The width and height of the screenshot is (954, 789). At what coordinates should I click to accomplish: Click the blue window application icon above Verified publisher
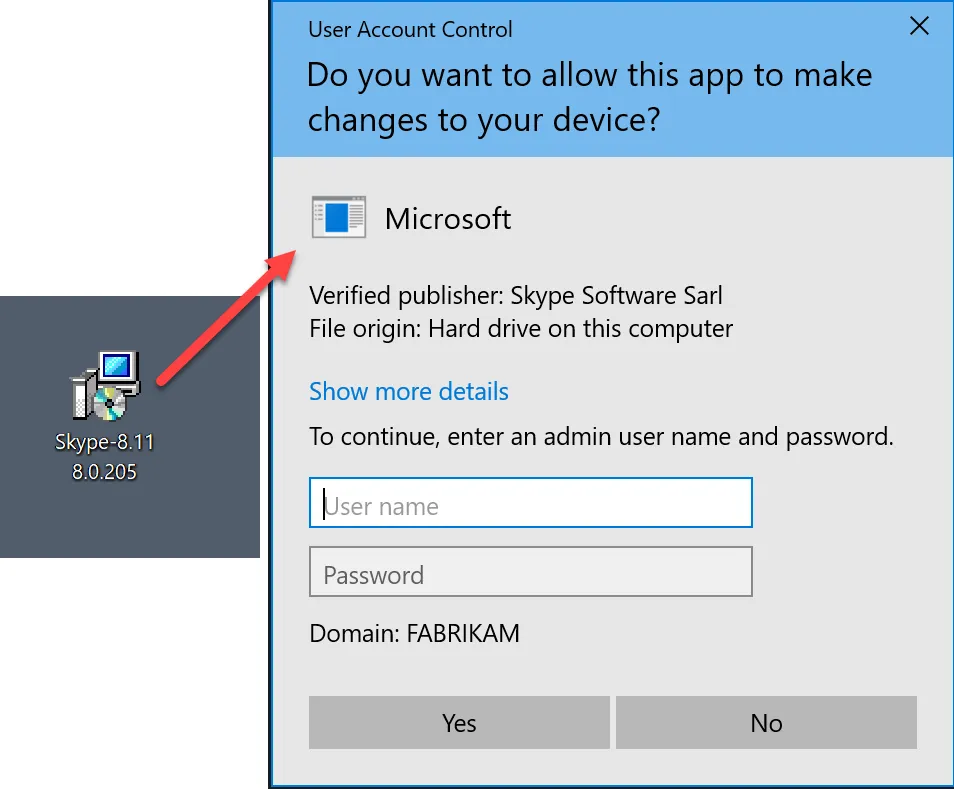[338, 216]
